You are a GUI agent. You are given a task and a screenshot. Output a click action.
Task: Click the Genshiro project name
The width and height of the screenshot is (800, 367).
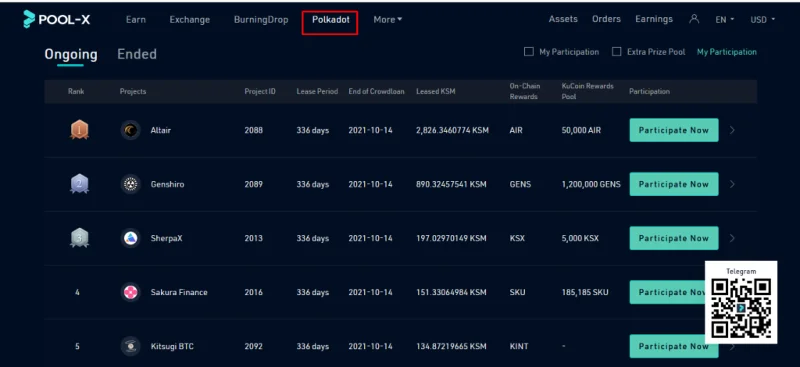click(167, 184)
